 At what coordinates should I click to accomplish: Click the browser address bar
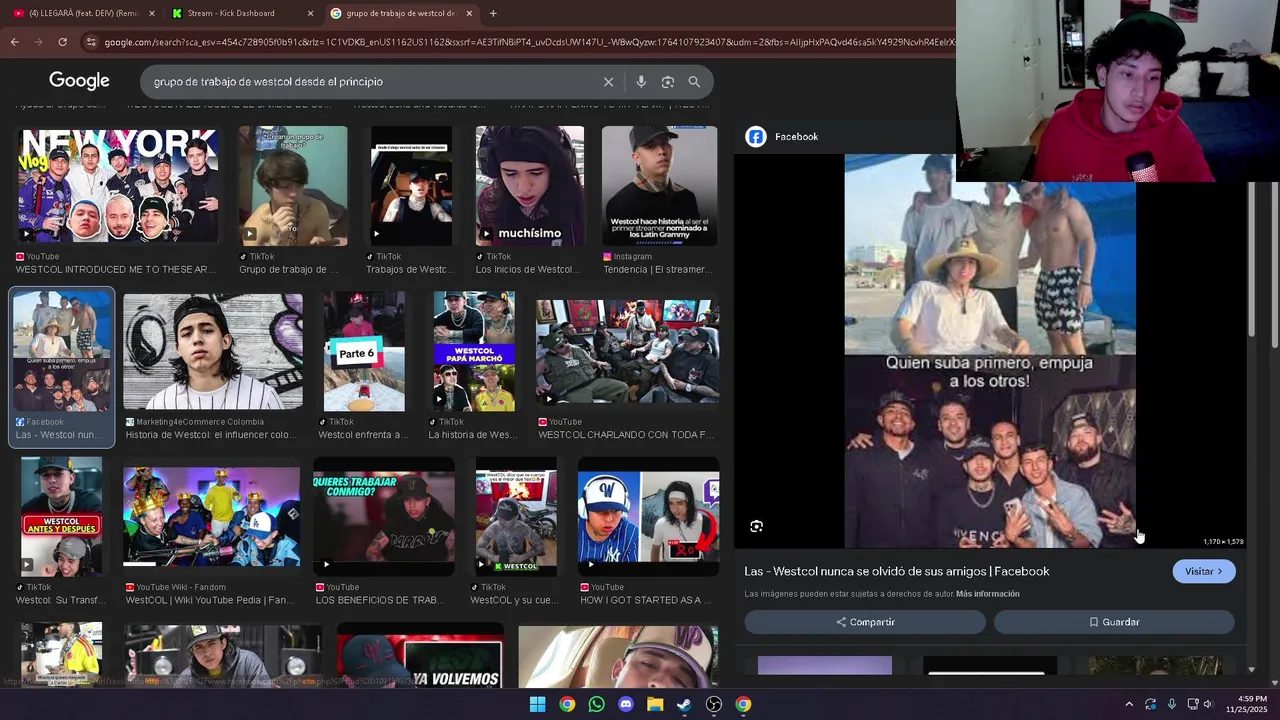(x=528, y=42)
